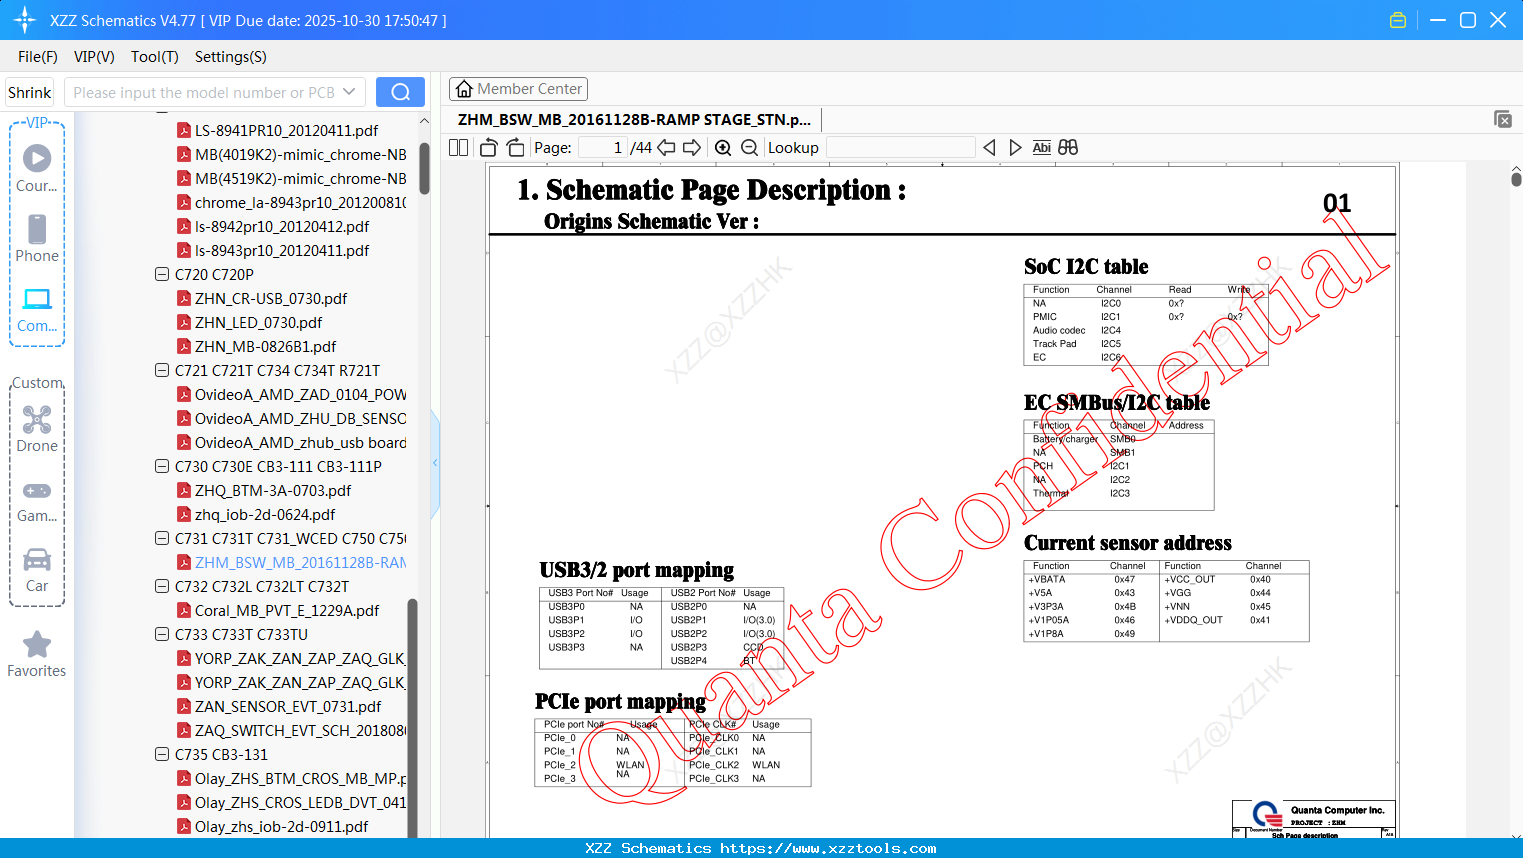Open LS-8941PR10_20120411.pdf

pos(286,130)
